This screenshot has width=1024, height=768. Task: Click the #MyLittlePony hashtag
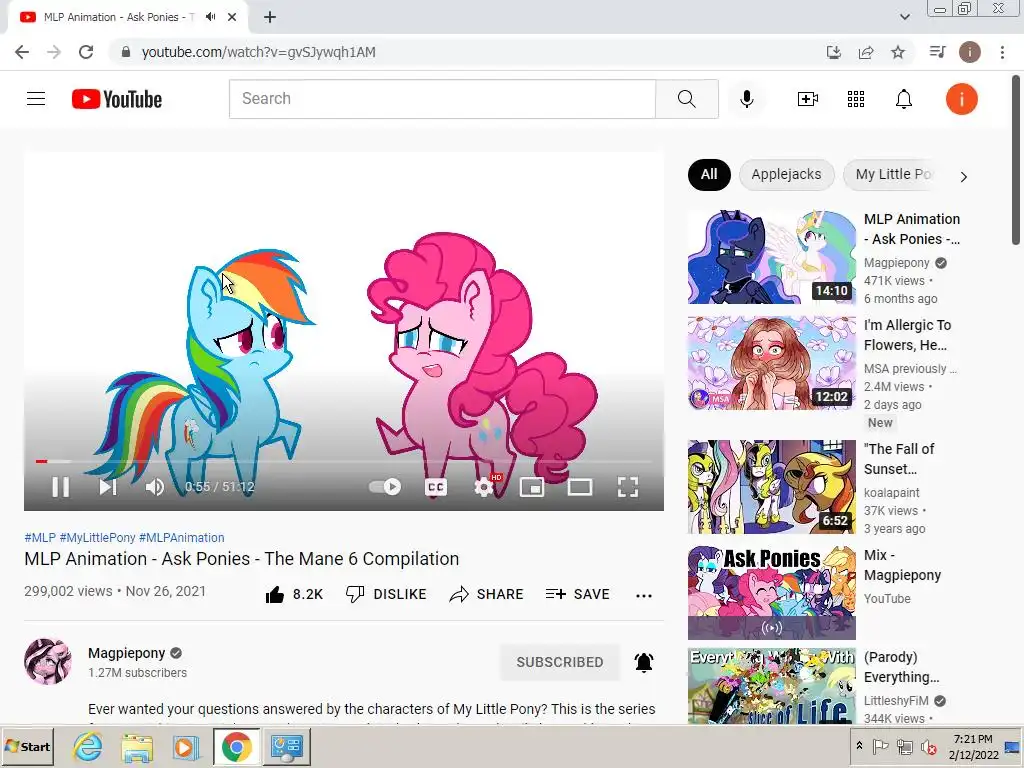point(97,537)
